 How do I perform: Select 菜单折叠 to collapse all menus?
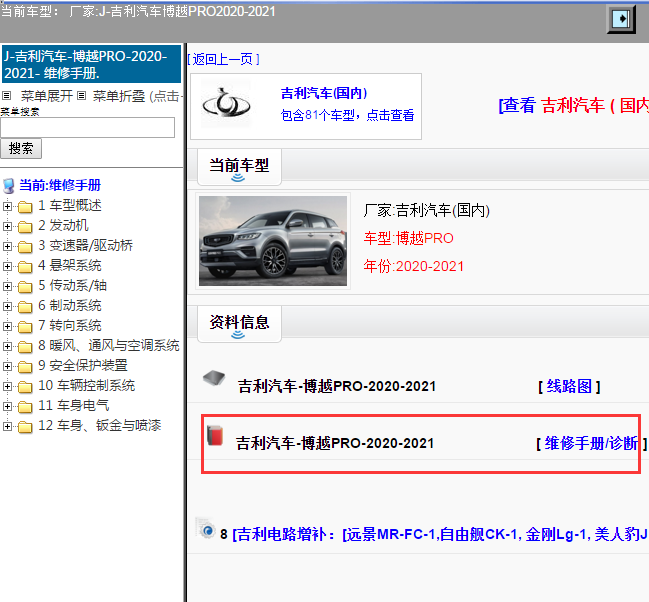coord(119,96)
